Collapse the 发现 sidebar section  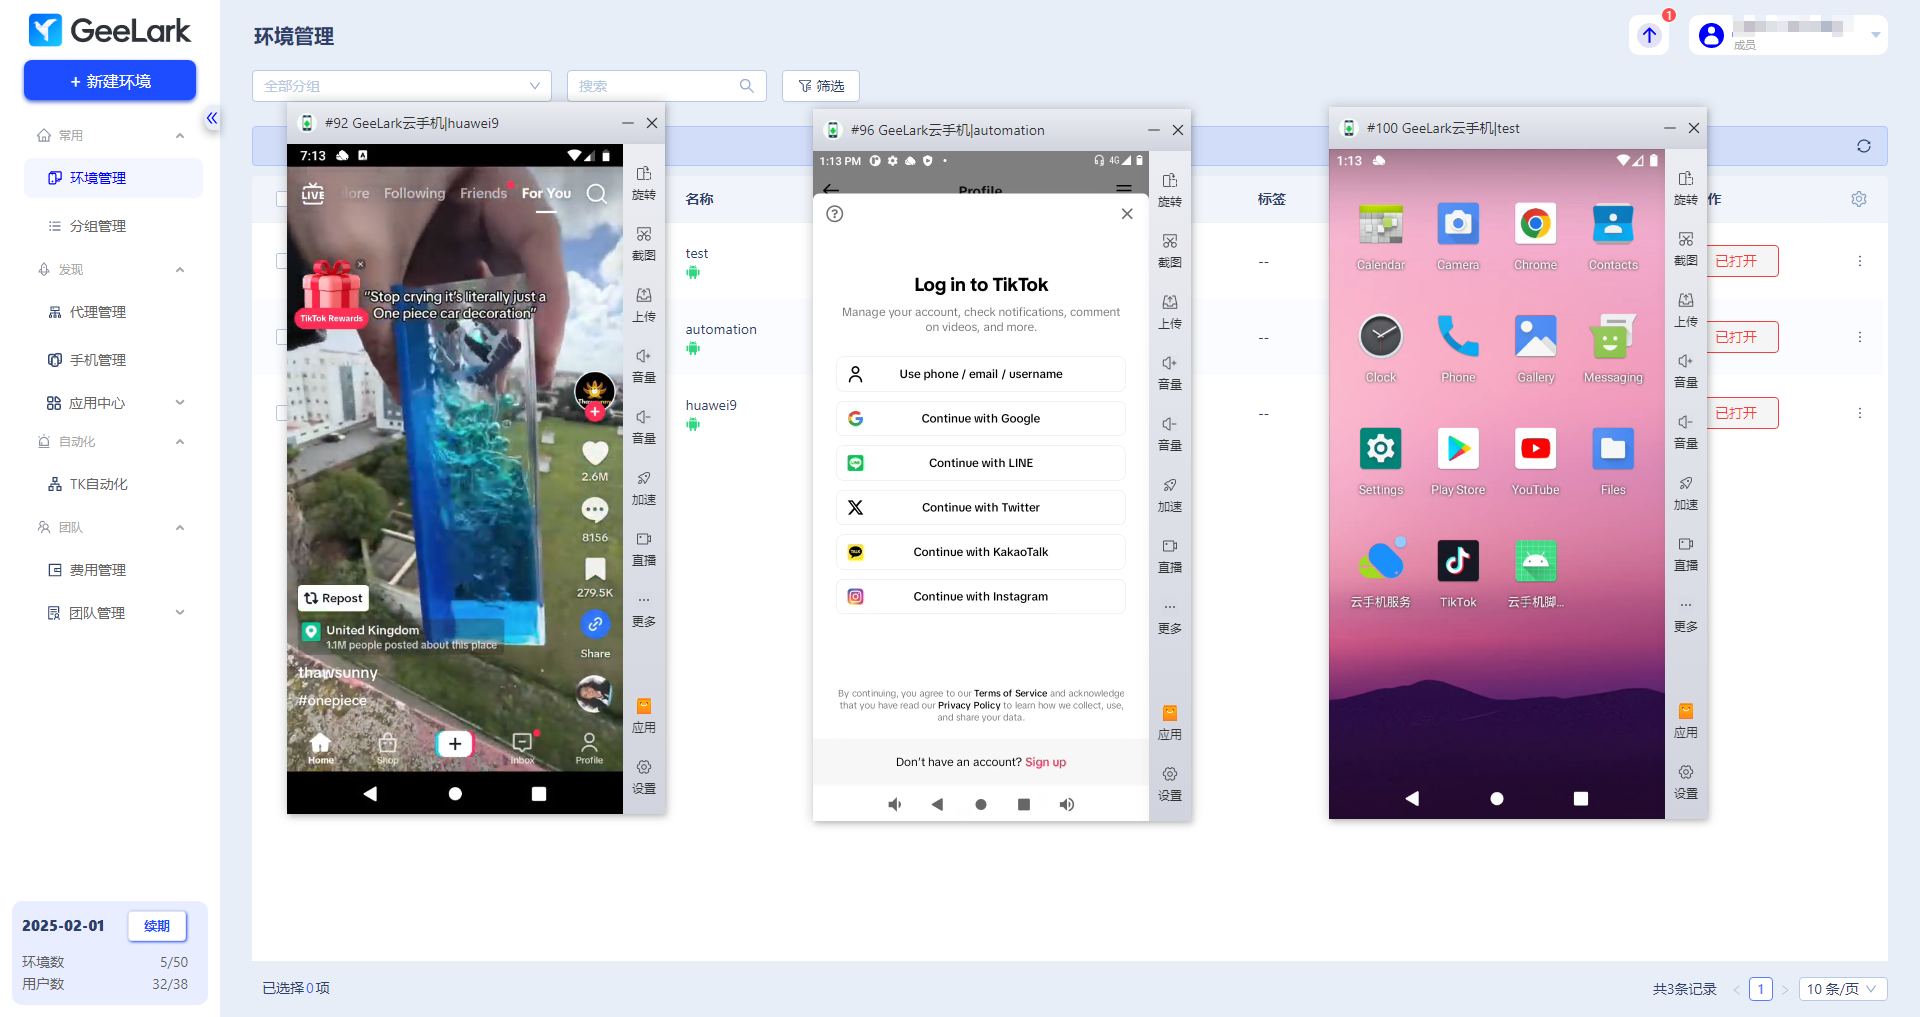(x=180, y=270)
